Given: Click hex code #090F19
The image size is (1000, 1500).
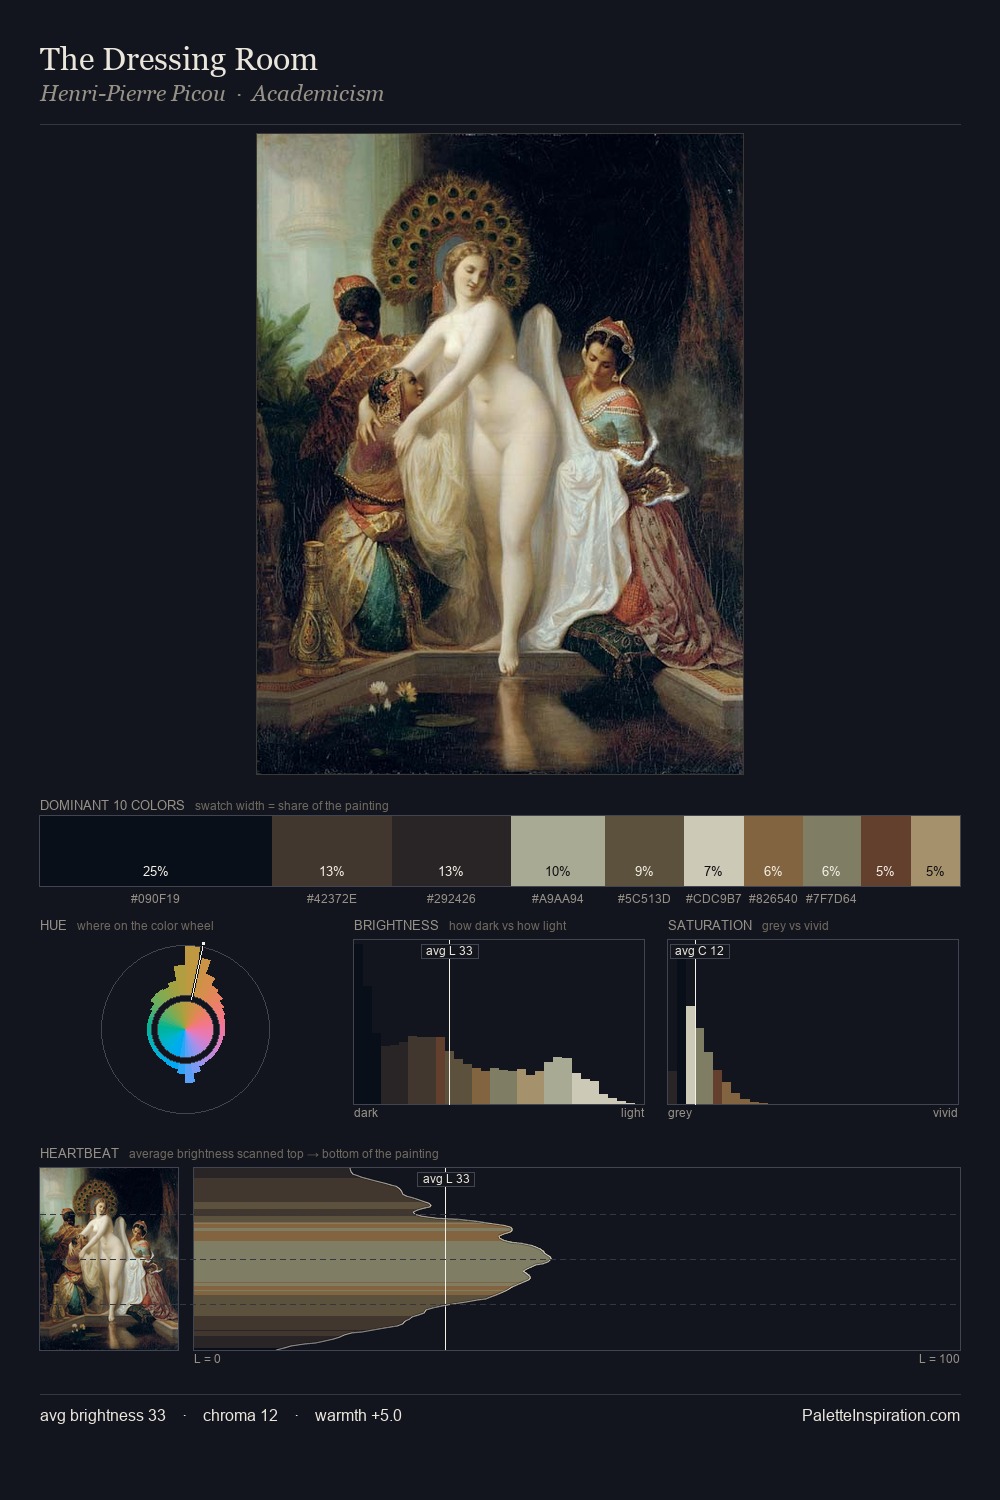Looking at the screenshot, I should coord(156,899).
